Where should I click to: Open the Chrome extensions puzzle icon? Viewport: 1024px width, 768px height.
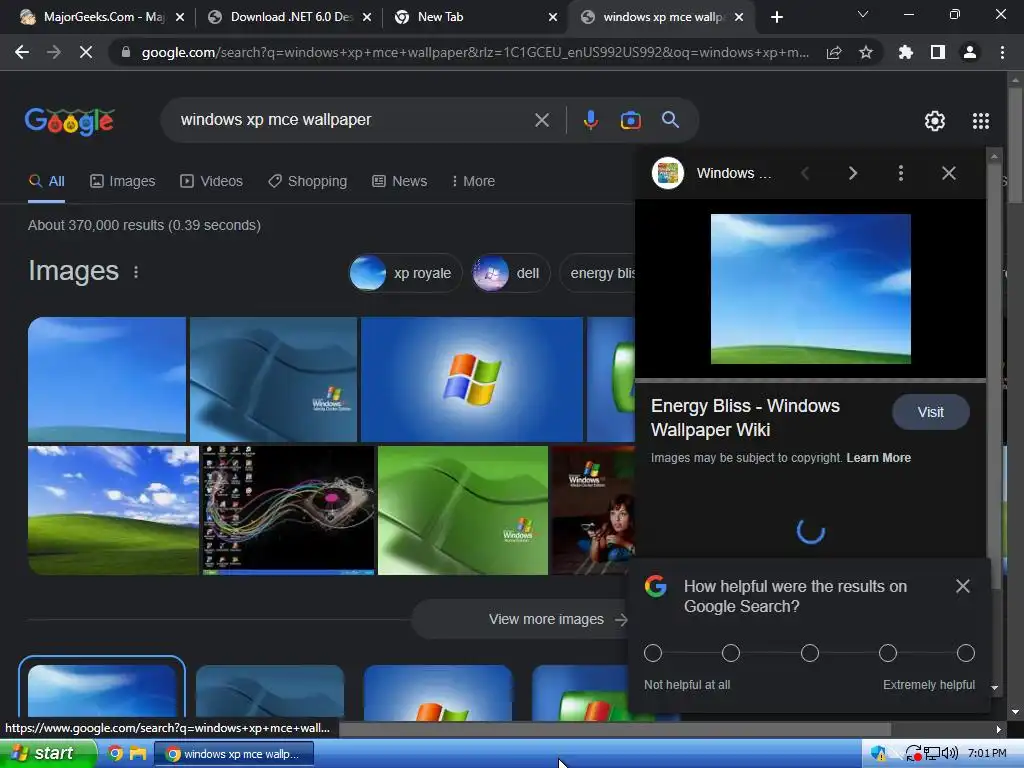click(906, 52)
